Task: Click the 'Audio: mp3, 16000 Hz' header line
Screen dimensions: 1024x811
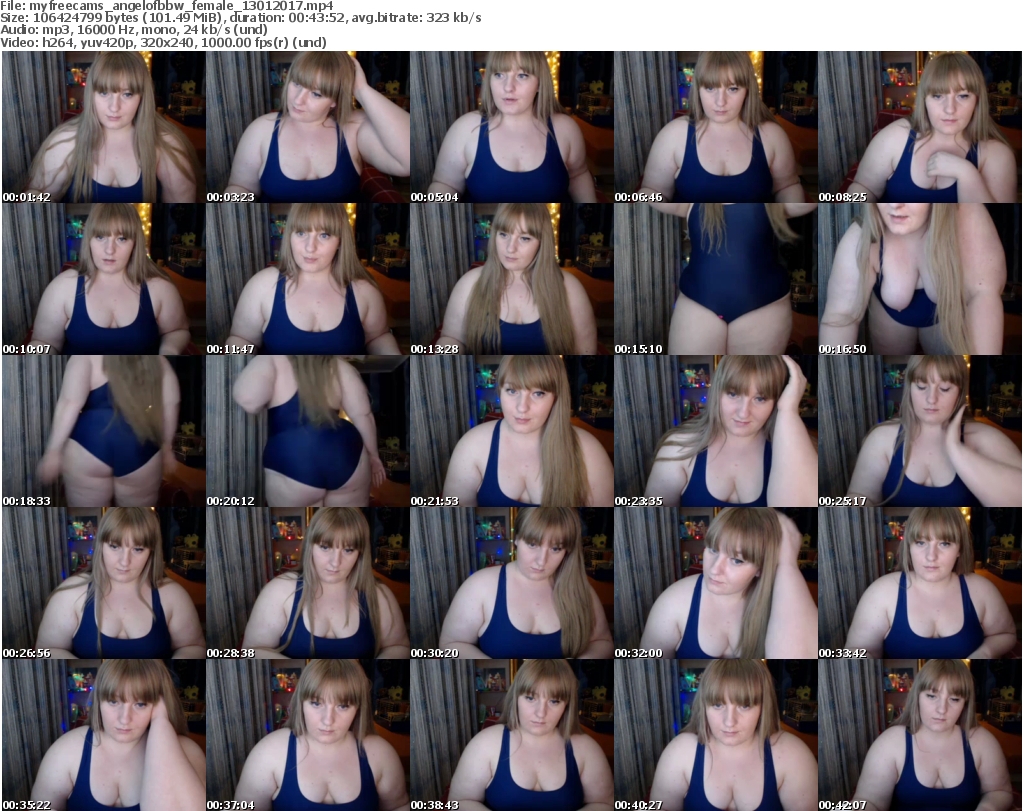Action: tap(134, 30)
